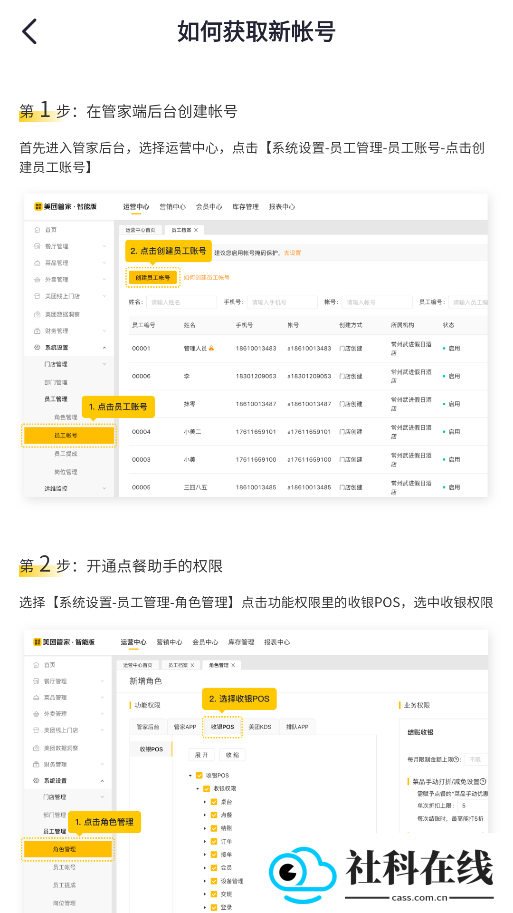Click the 外卖管理 icon in step 1 sidebar
513x913 pixels.
(38, 279)
